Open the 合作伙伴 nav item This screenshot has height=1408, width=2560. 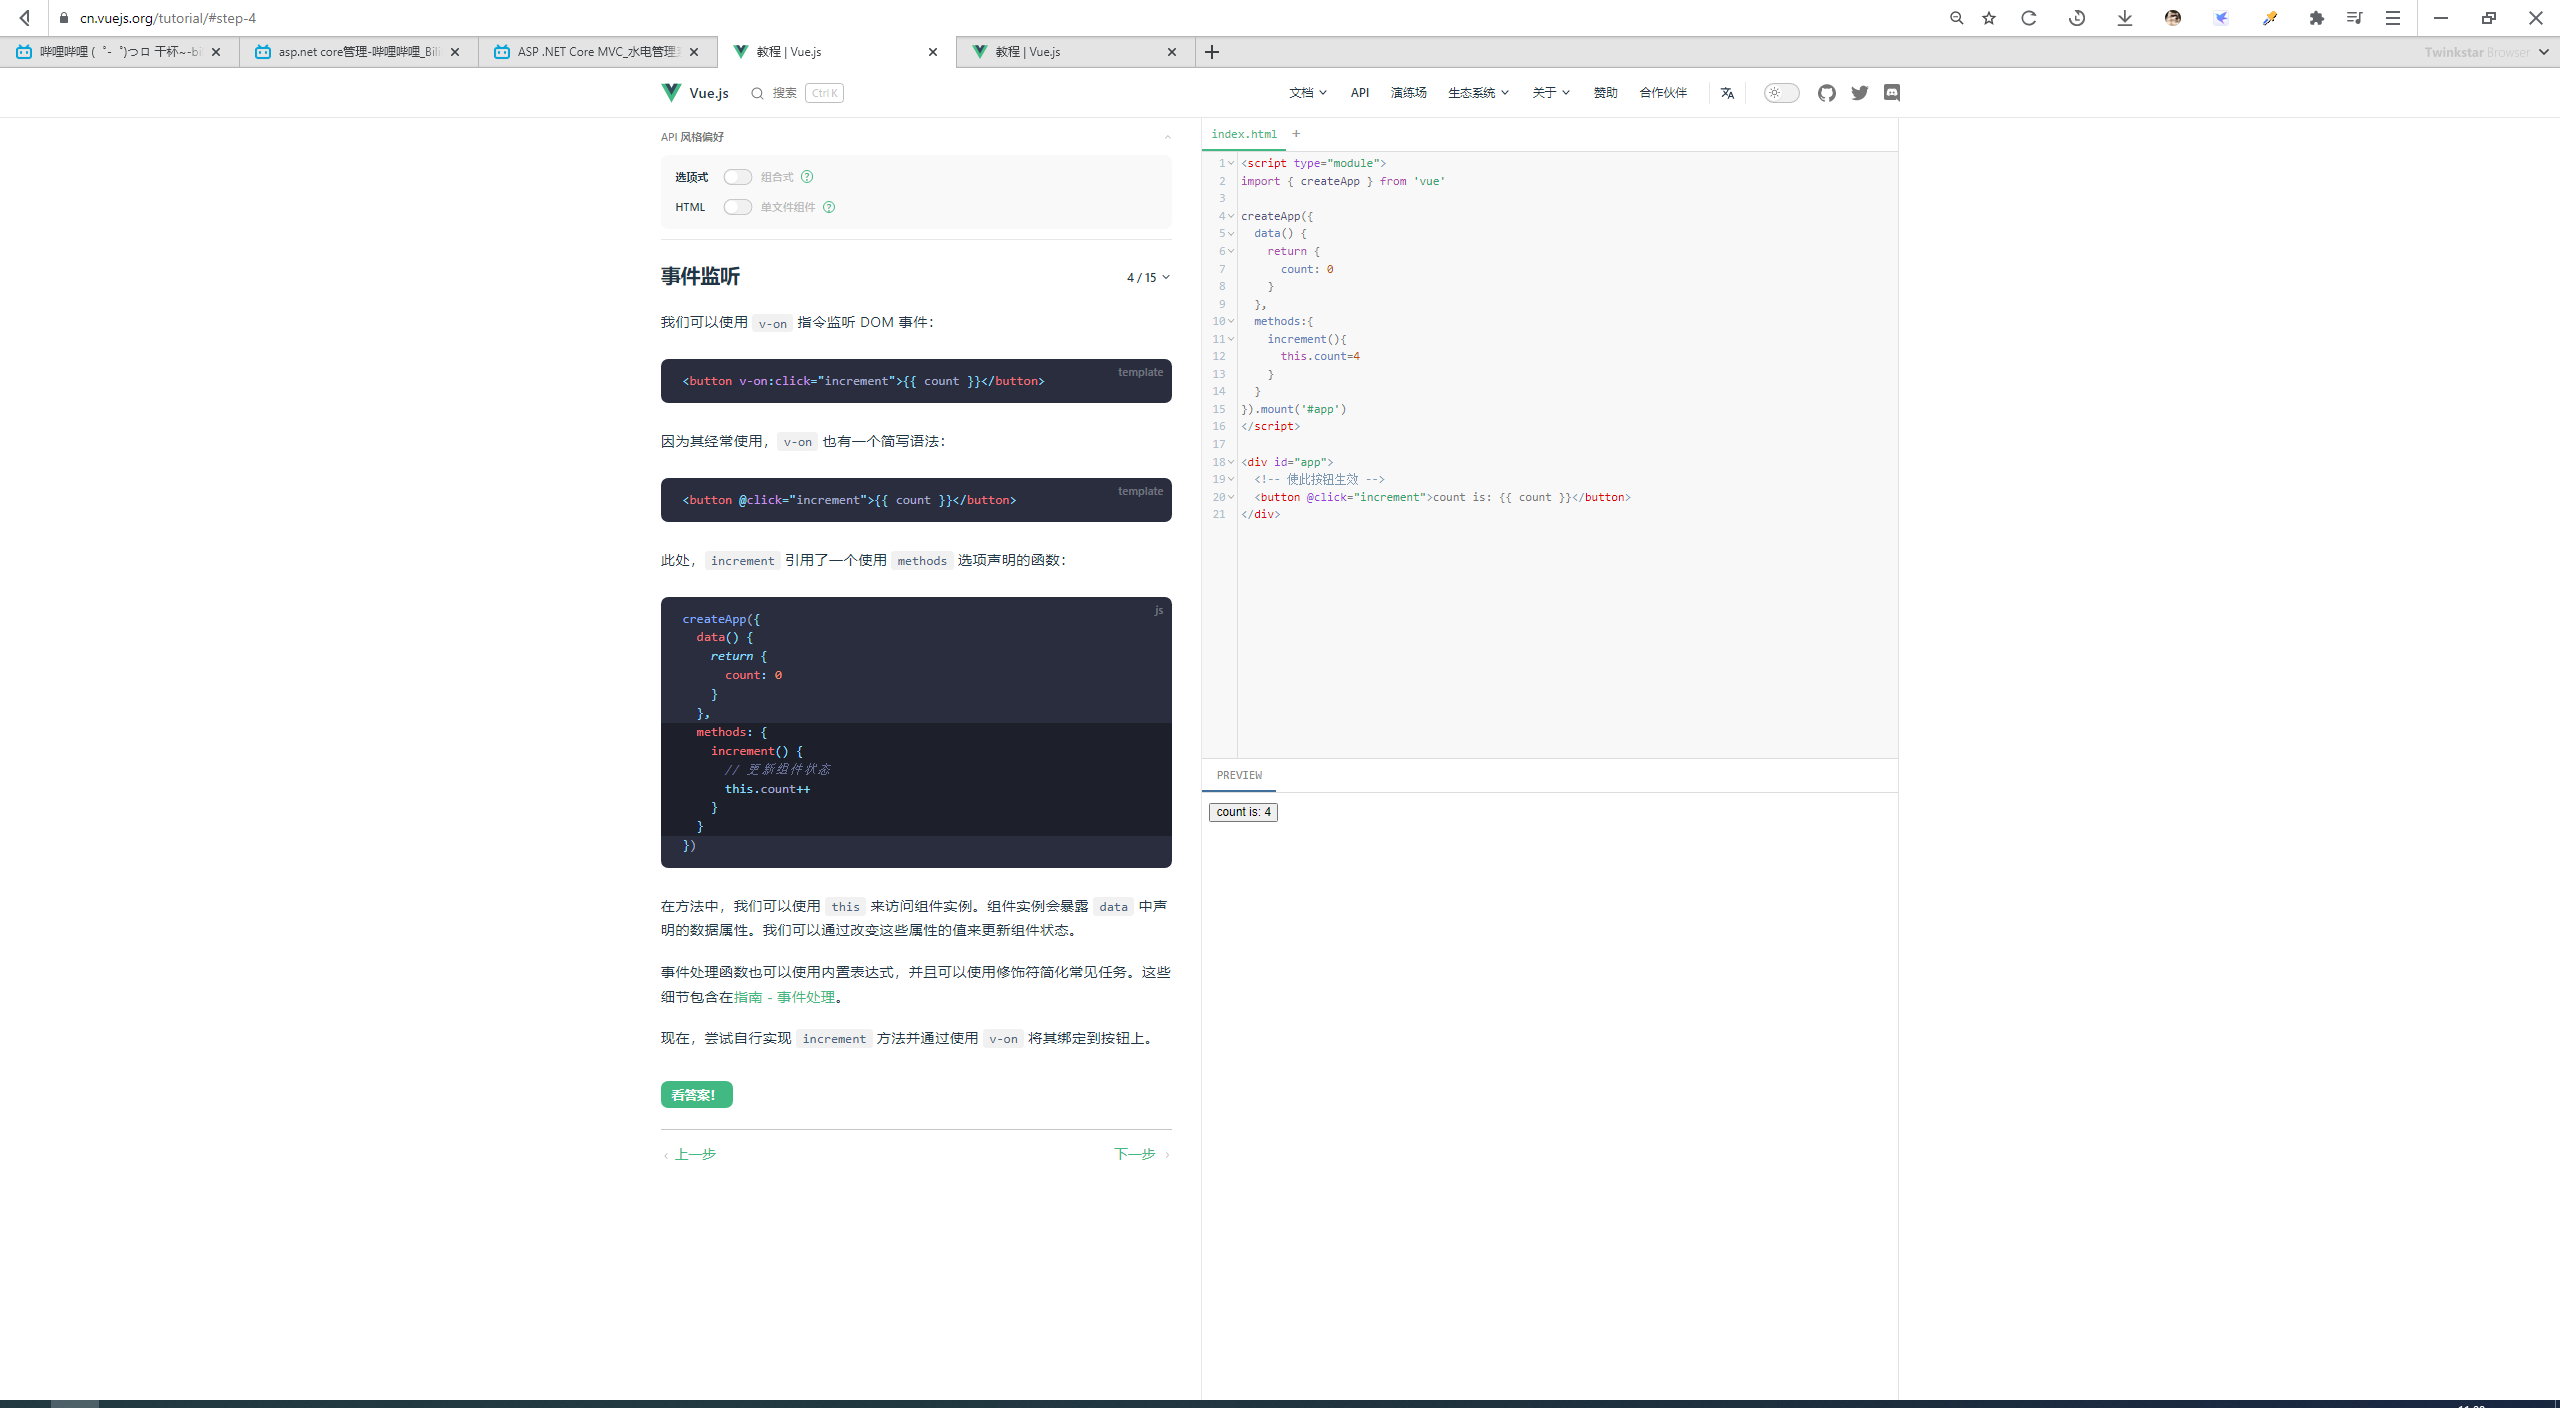[x=1663, y=93]
